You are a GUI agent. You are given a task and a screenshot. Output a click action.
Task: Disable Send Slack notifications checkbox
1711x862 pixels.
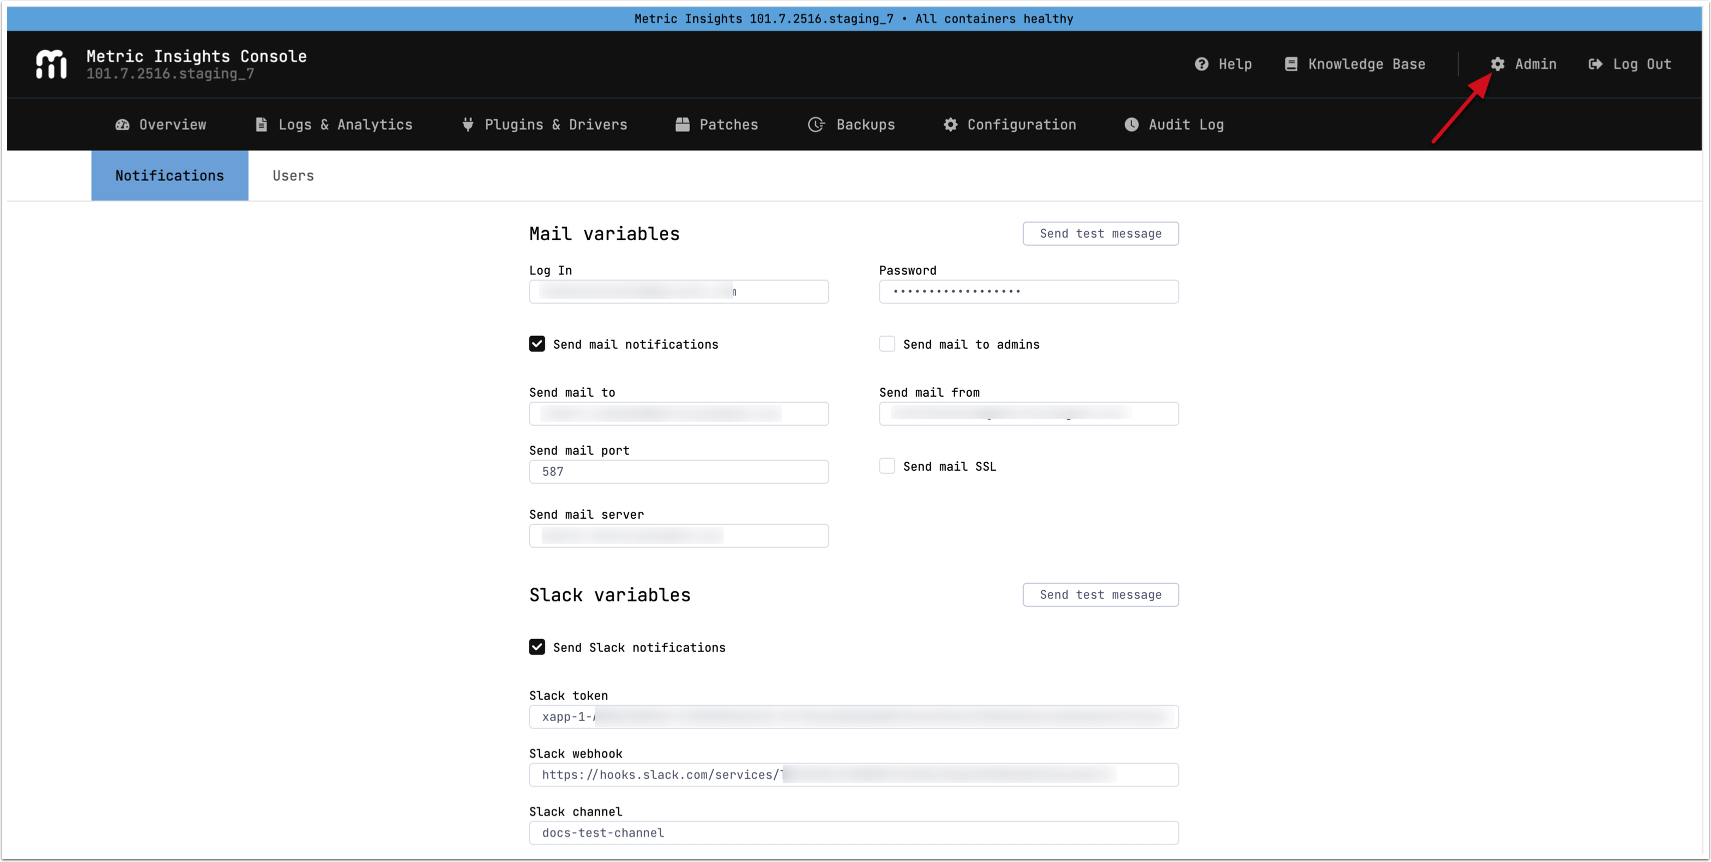point(537,647)
